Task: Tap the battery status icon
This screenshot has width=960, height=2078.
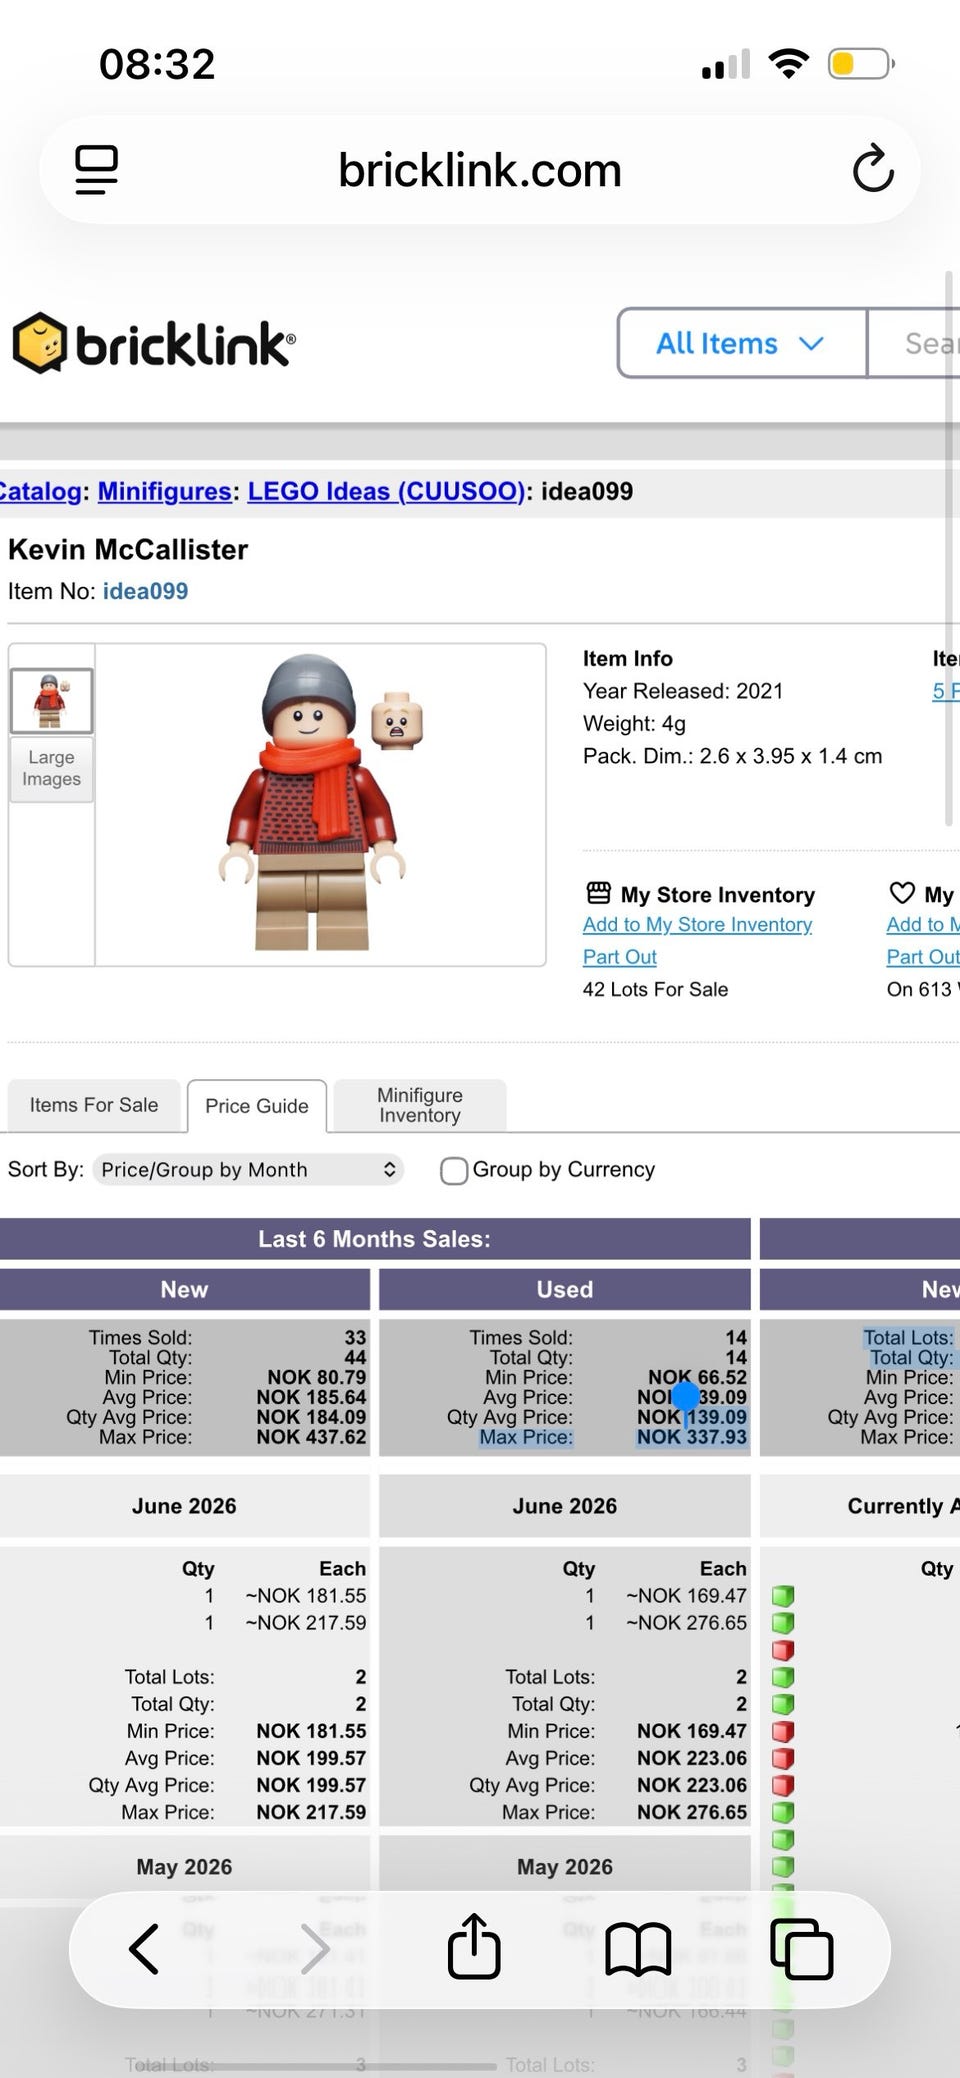Action: (861, 65)
